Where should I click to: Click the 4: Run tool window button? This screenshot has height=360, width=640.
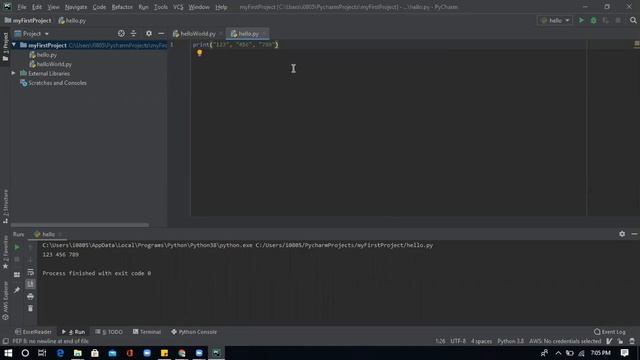(73, 332)
